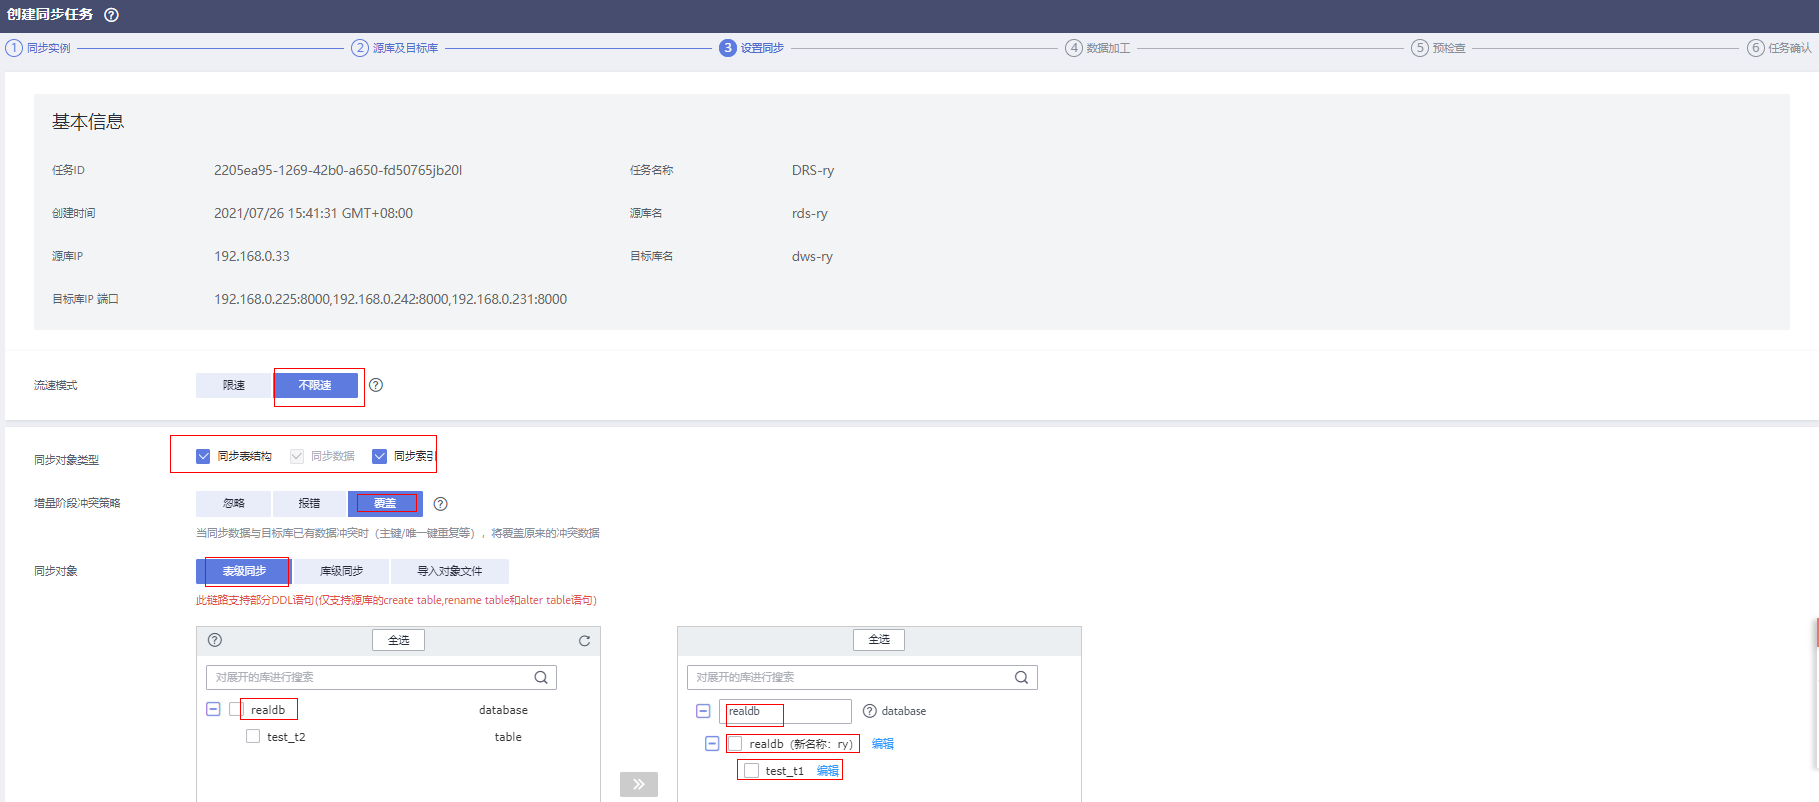Click 编辑 link for realdb (新名称: ry)
Viewport: 1819px width, 802px height.
(x=883, y=744)
